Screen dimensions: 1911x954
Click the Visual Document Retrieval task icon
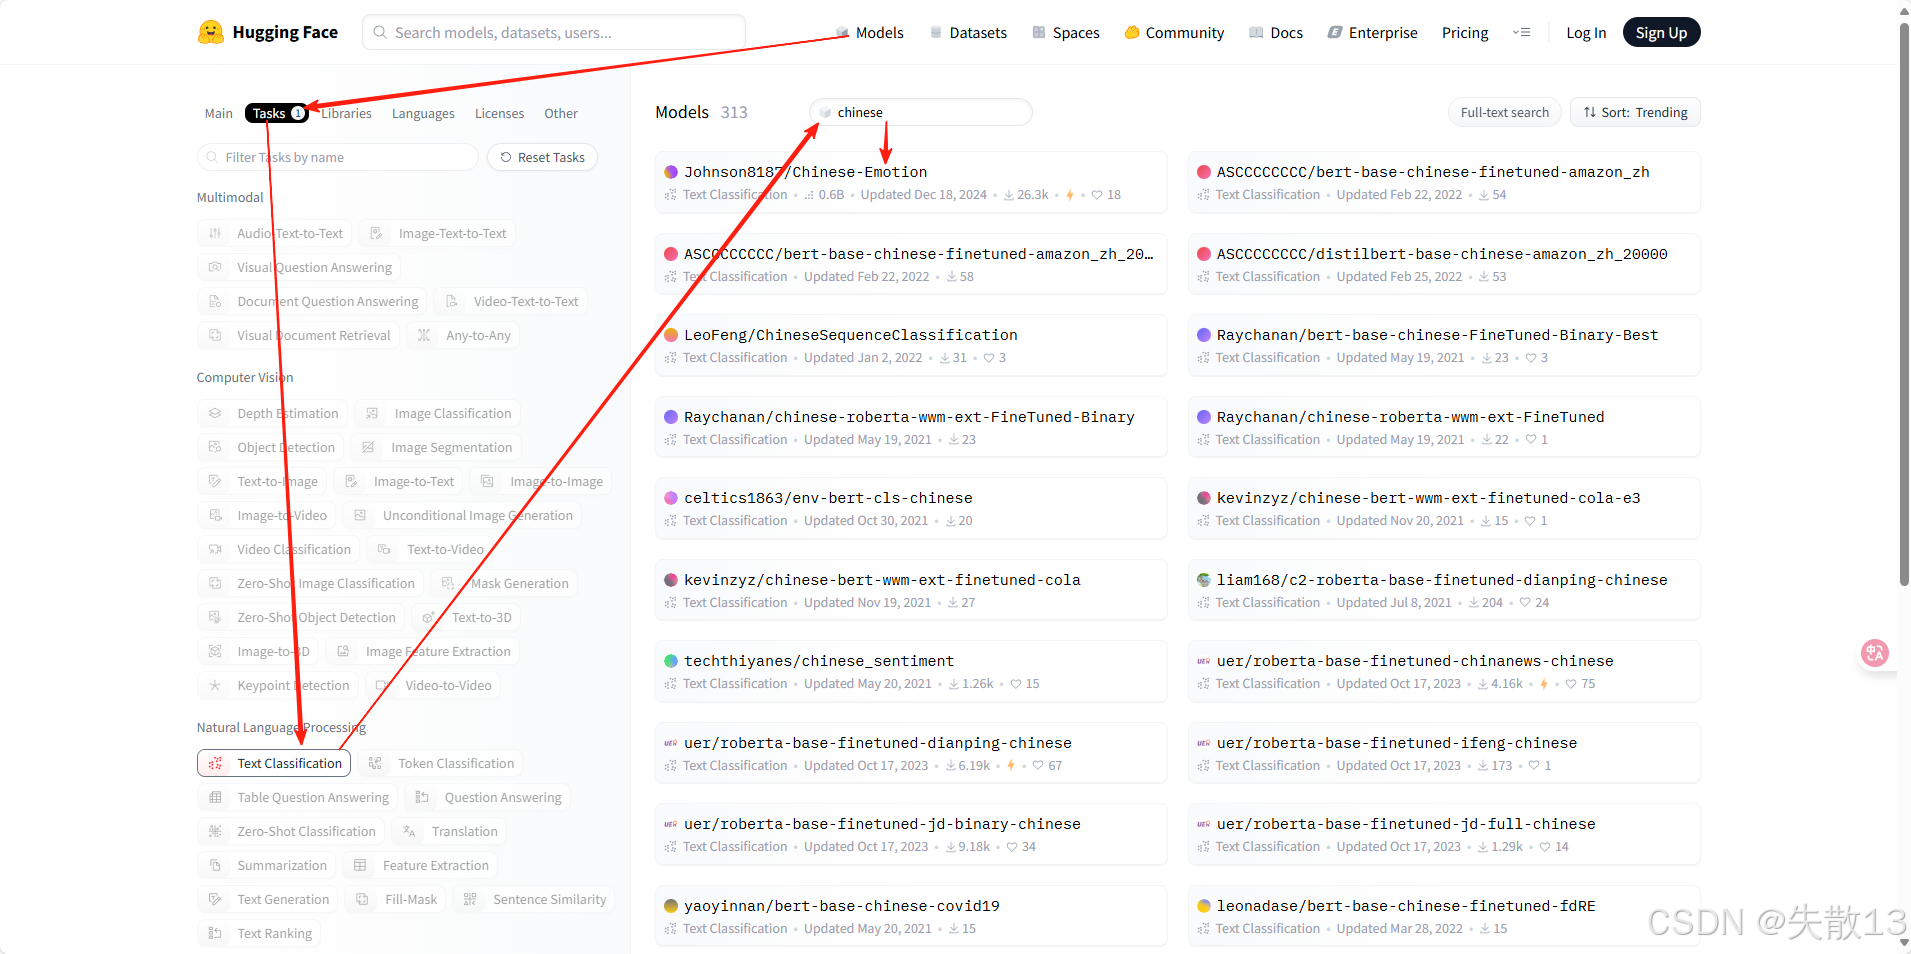(x=215, y=335)
